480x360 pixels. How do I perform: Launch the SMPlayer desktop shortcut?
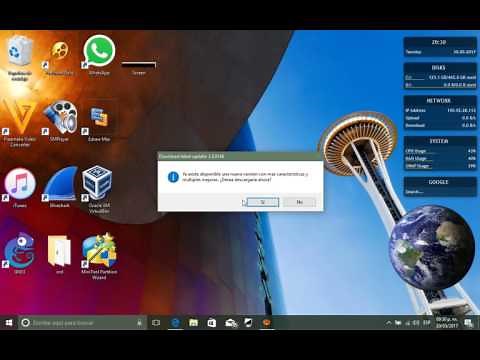[x=60, y=122]
